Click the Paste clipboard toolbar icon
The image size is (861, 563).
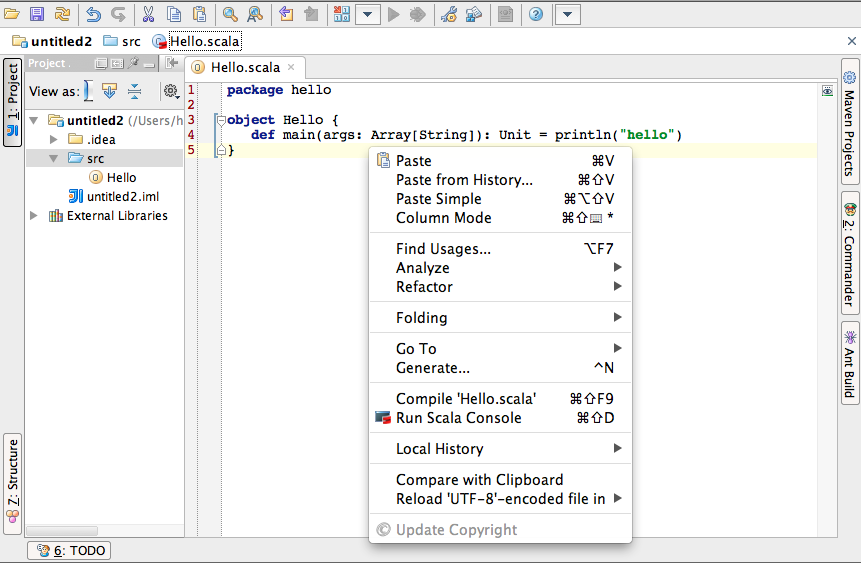200,14
